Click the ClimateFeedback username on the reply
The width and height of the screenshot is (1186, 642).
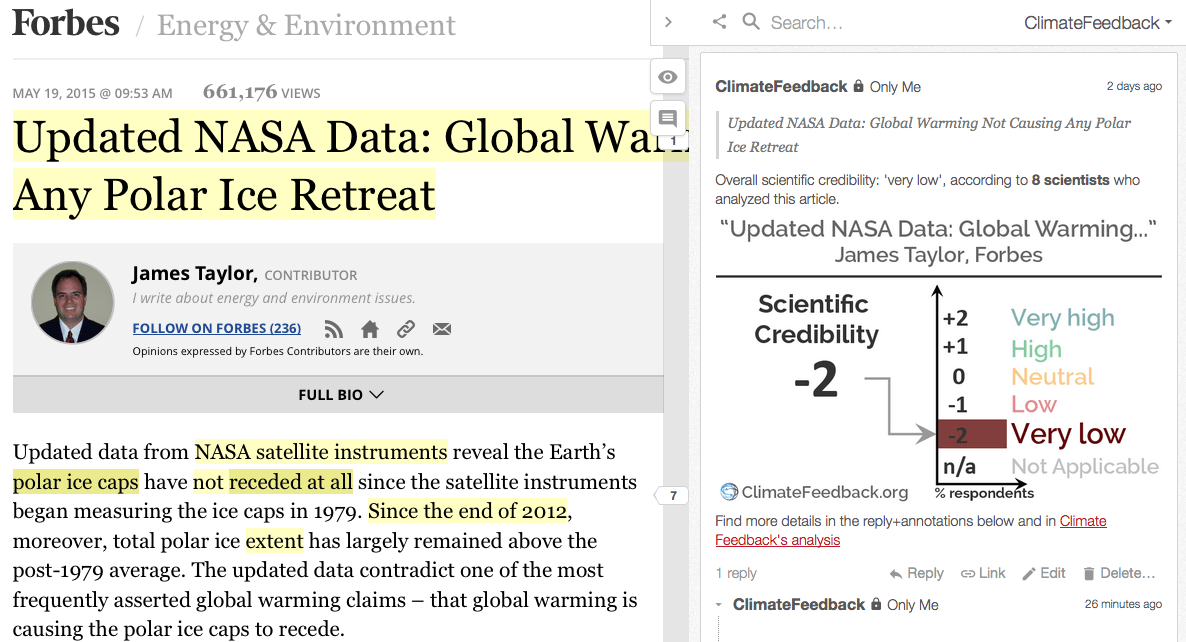(x=799, y=605)
